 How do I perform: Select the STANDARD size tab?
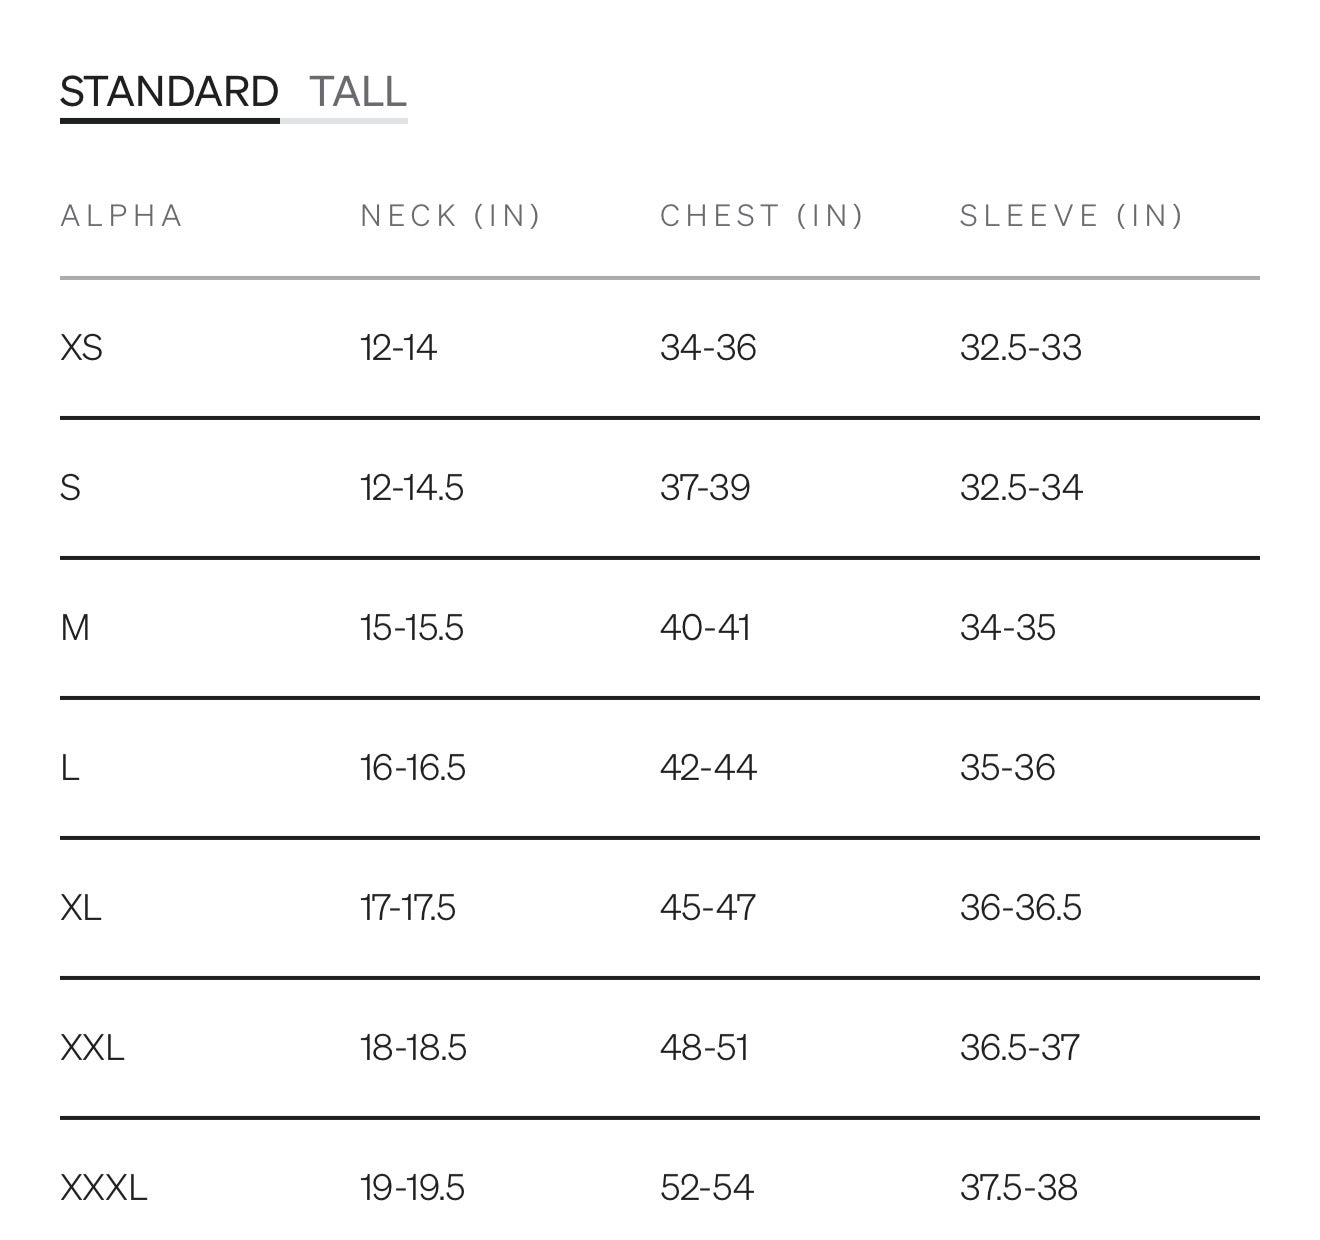[169, 92]
